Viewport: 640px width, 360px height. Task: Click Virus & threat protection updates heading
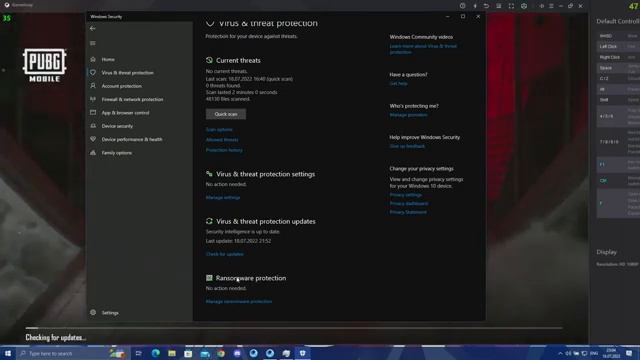[x=266, y=222]
